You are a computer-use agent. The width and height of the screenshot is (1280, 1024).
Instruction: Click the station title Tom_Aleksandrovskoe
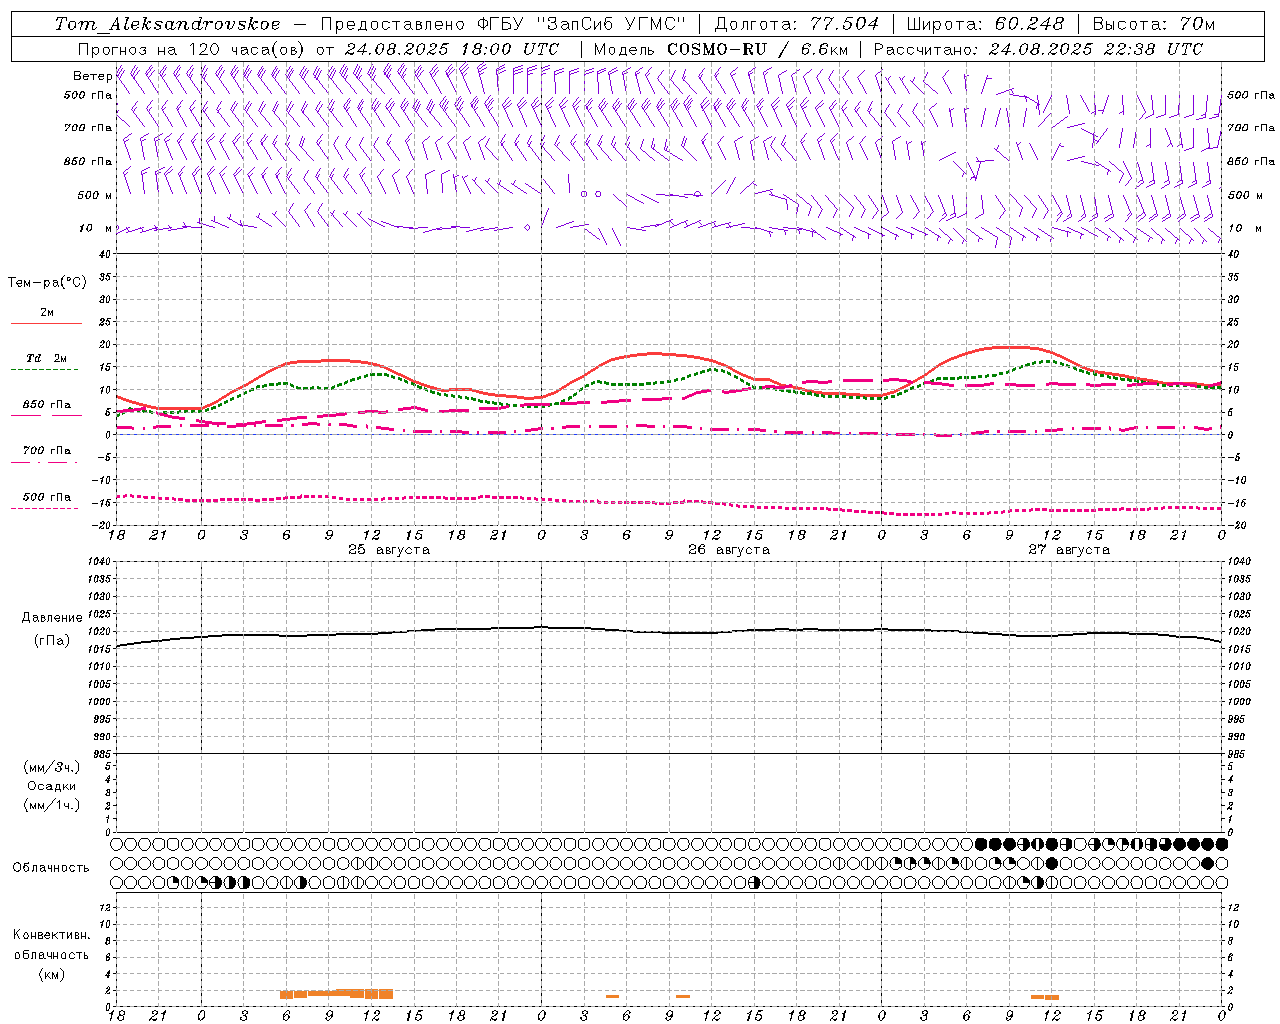point(168,24)
